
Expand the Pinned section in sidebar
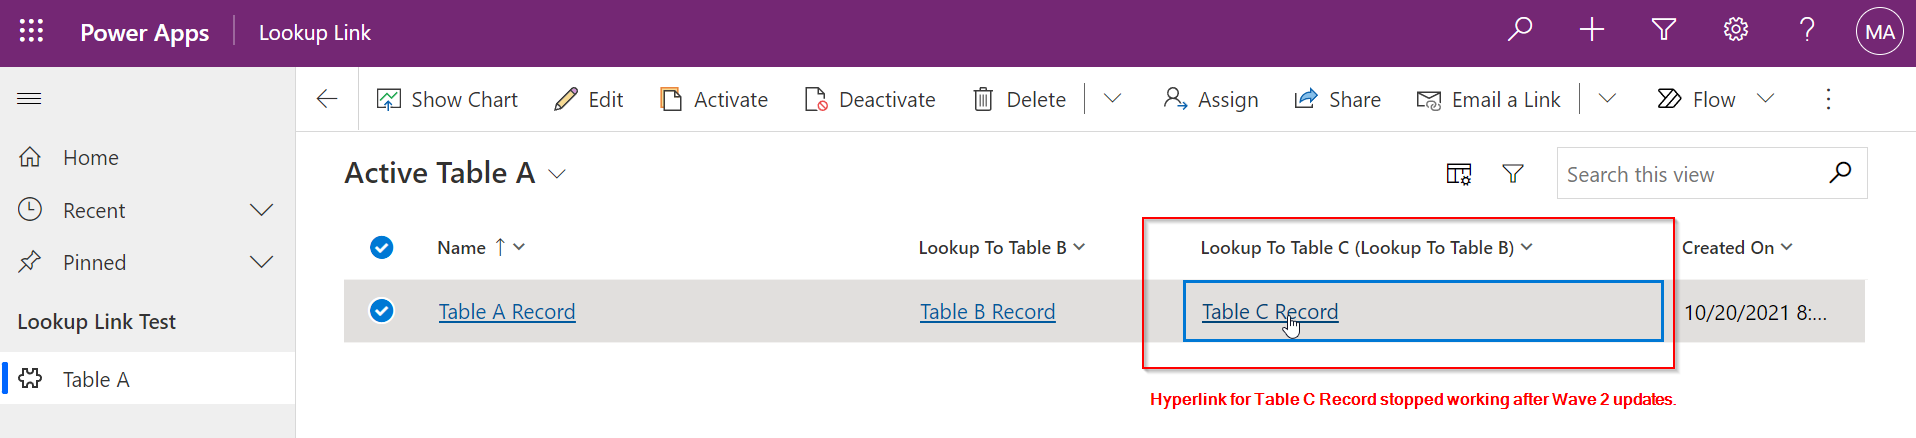pyautogui.click(x=261, y=262)
